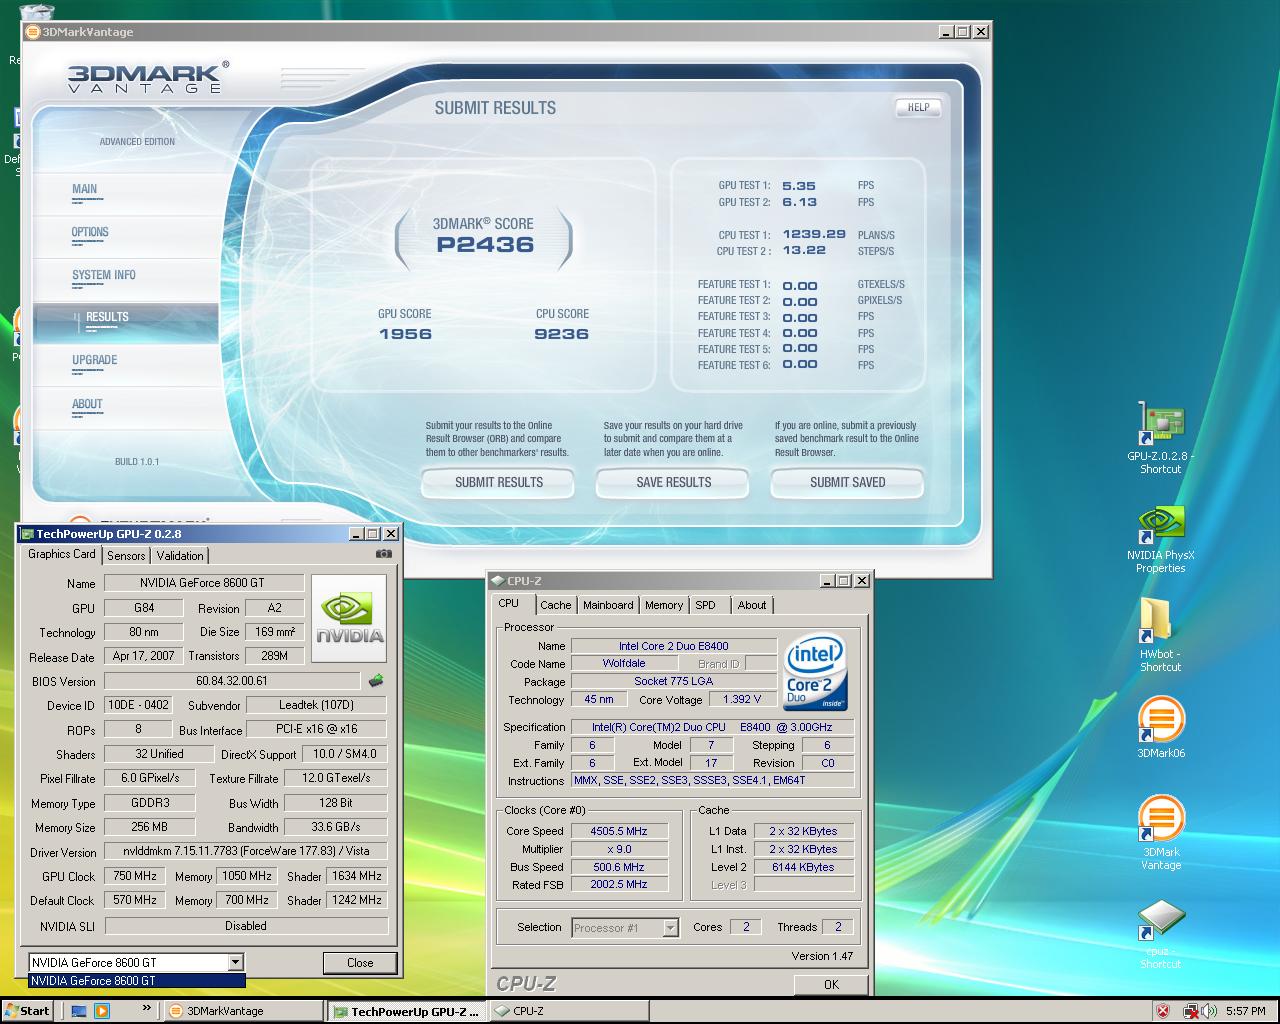
Task: Open the GPU selection dropdown in GPU-Z
Action: pyautogui.click(x=235, y=962)
